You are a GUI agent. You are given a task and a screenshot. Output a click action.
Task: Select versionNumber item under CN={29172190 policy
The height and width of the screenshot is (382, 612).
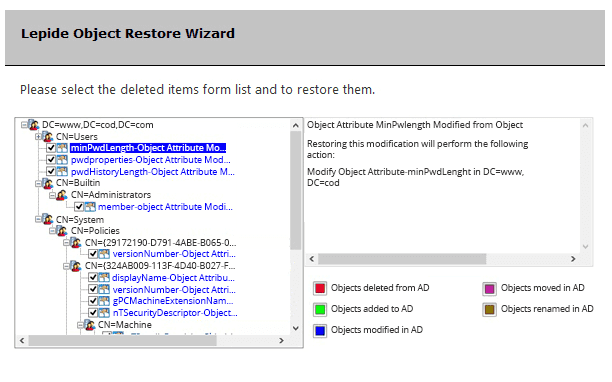(x=174, y=254)
